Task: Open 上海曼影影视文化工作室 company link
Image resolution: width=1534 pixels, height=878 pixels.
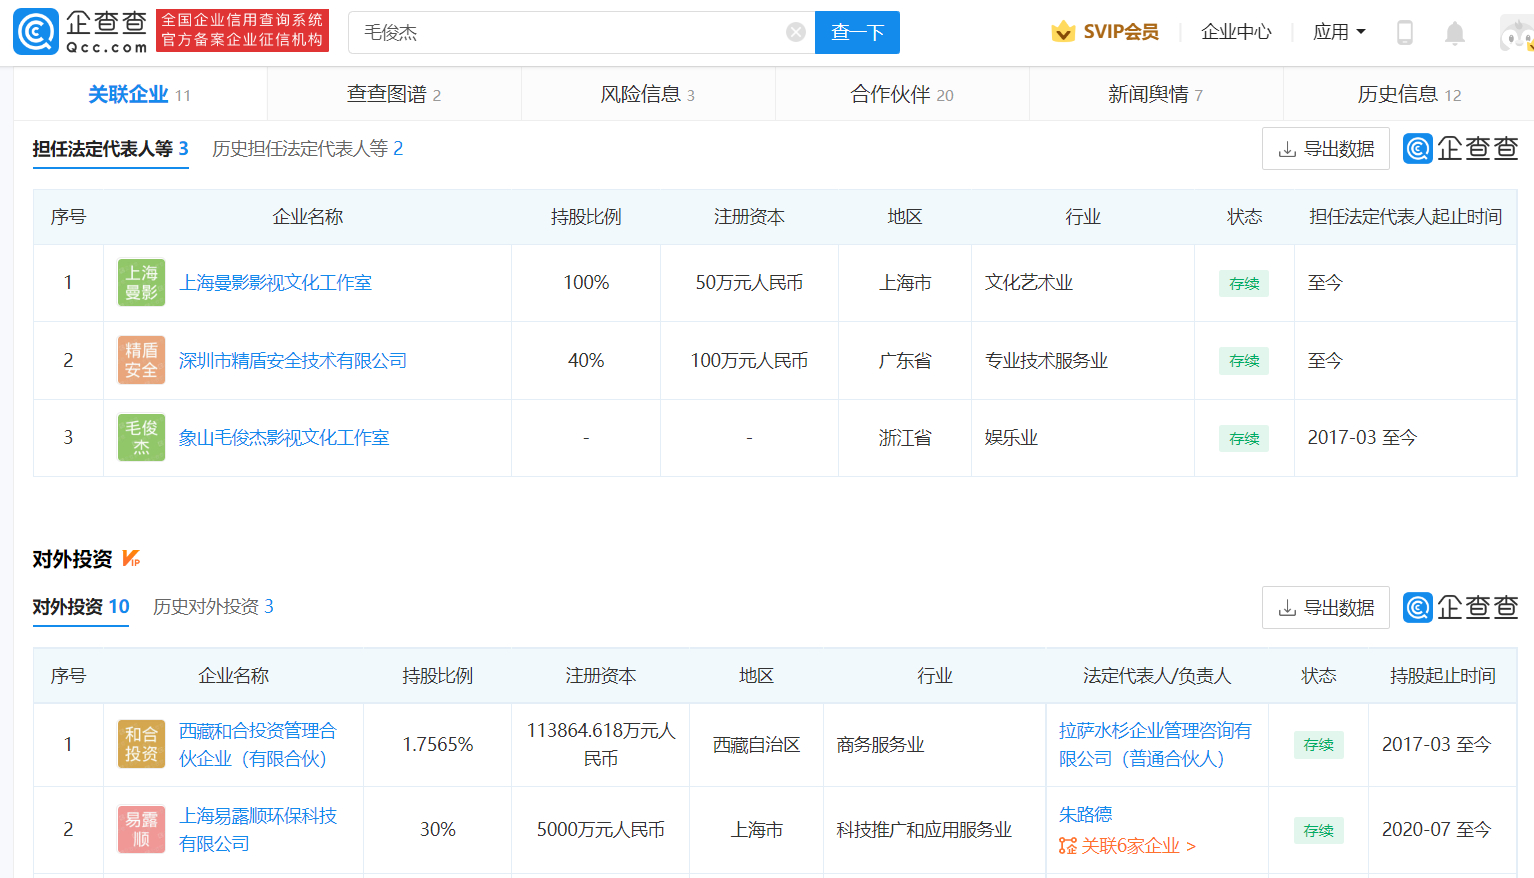Action: click(275, 283)
